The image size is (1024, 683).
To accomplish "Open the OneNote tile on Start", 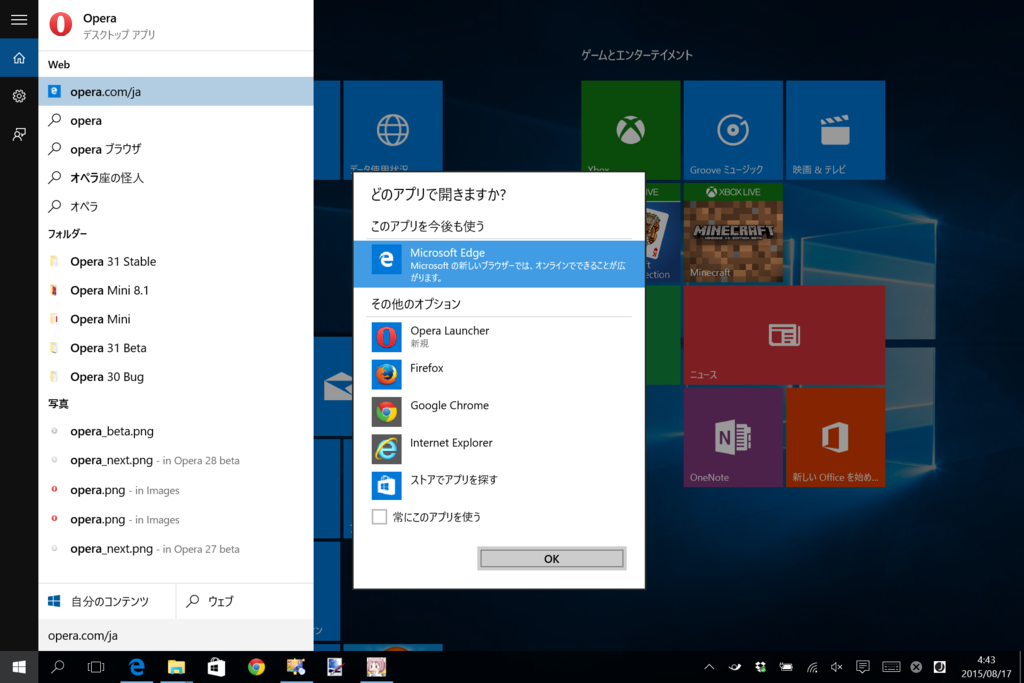I will click(733, 437).
